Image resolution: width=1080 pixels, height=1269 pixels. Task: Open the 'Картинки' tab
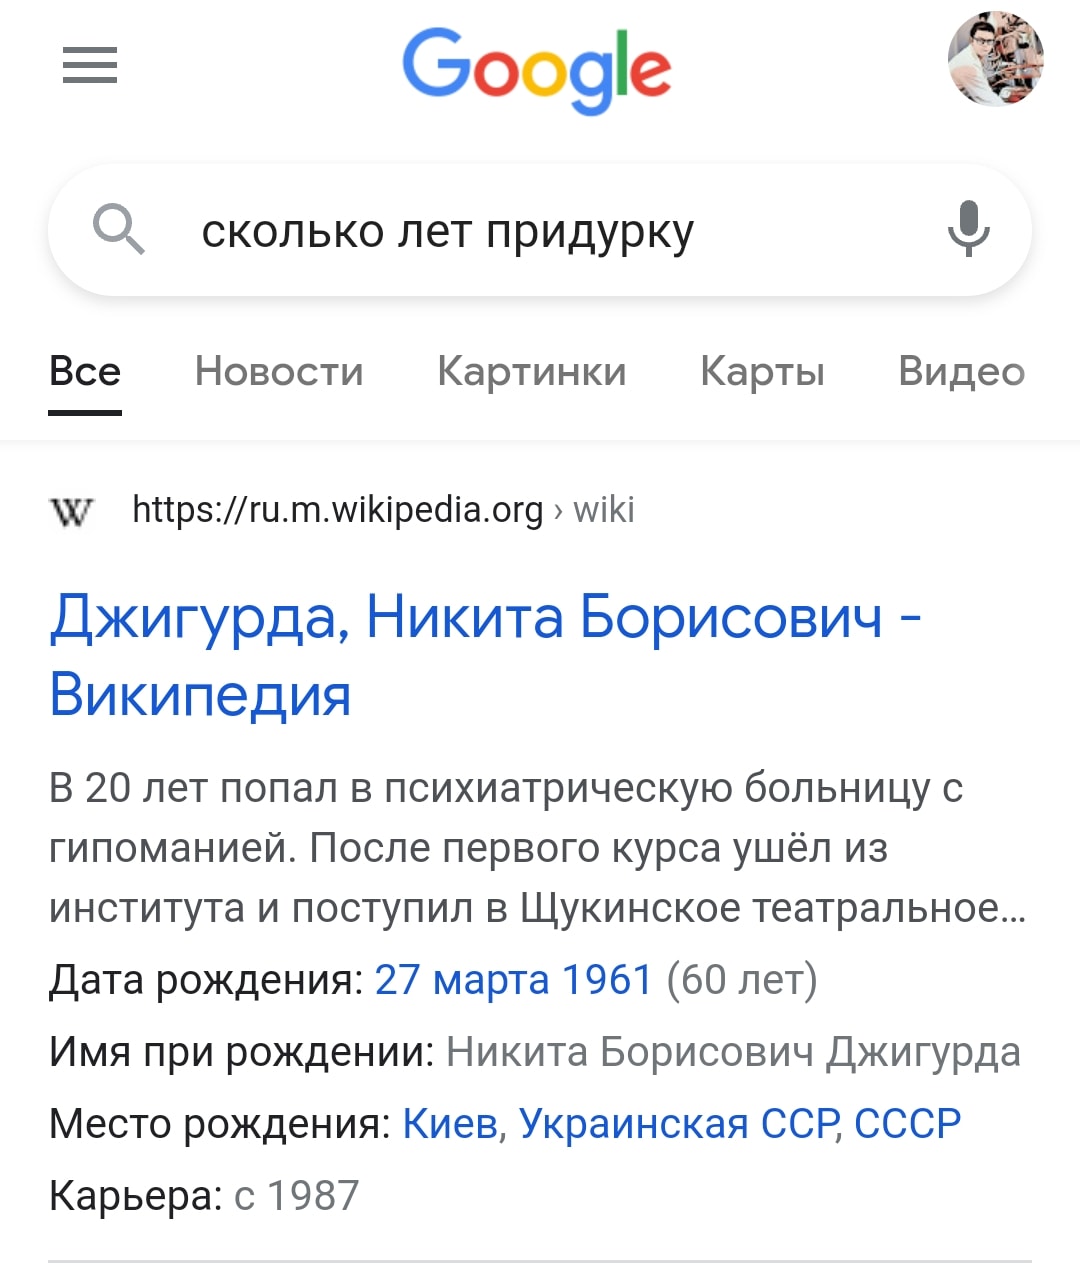(531, 372)
